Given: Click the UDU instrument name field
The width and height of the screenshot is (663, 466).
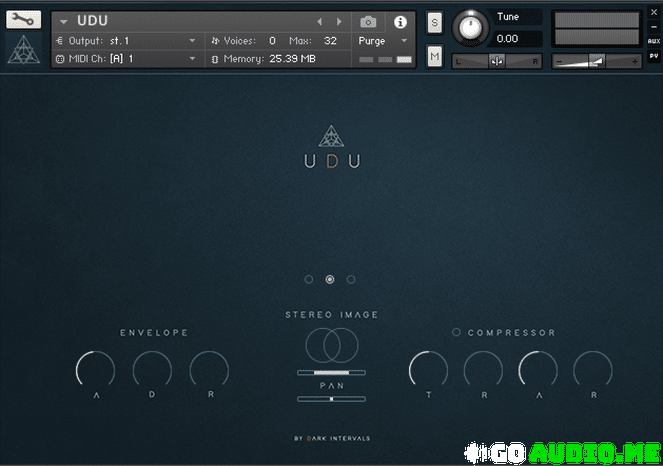Looking at the screenshot, I should pos(180,21).
